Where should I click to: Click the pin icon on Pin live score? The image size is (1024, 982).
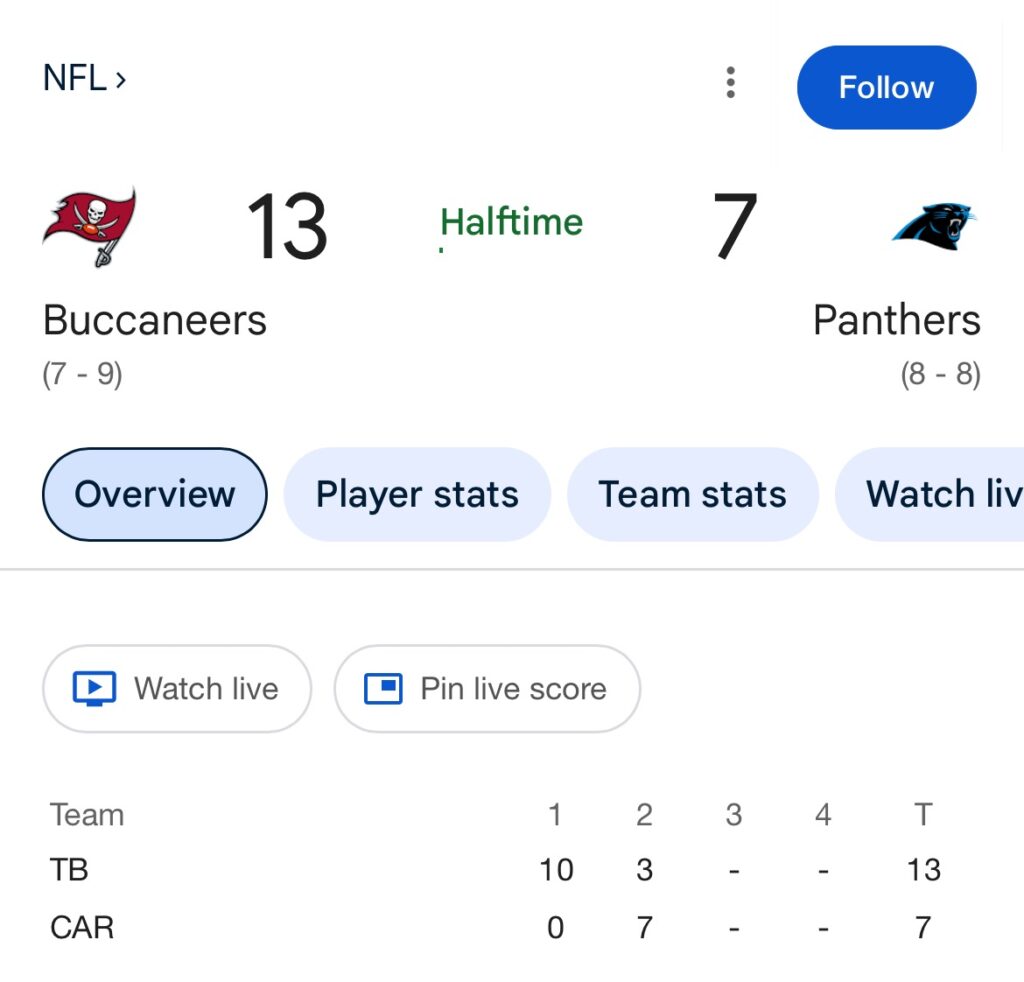383,689
